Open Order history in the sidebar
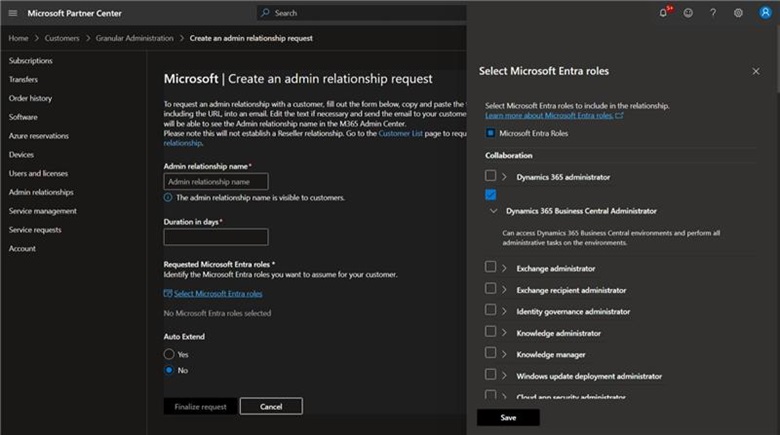Image resolution: width=780 pixels, height=435 pixels. click(x=30, y=99)
